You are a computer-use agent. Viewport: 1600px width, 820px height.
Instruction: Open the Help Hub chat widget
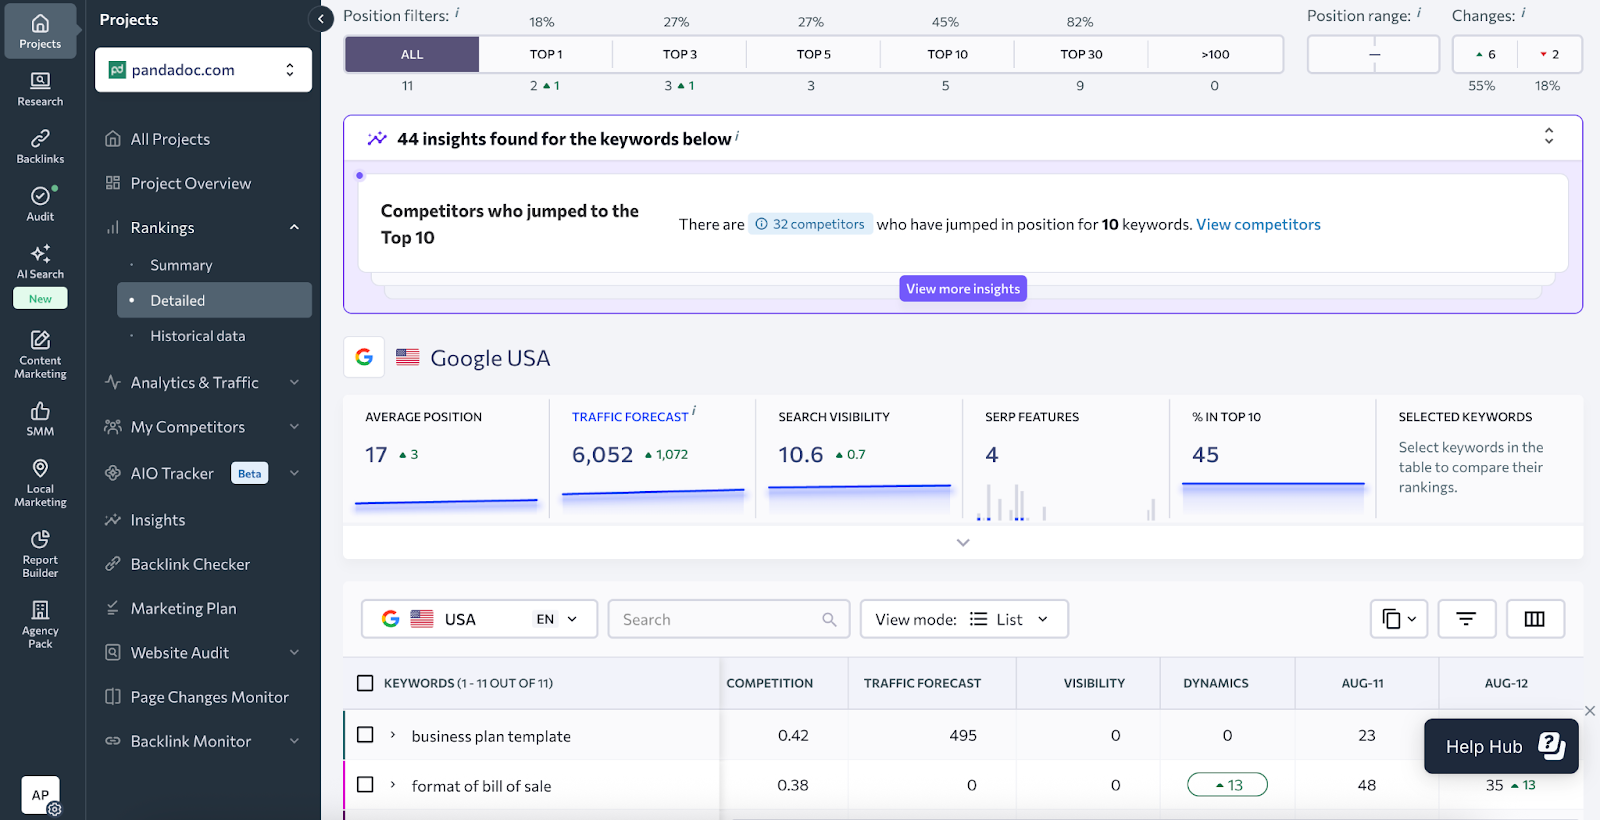[1501, 746]
